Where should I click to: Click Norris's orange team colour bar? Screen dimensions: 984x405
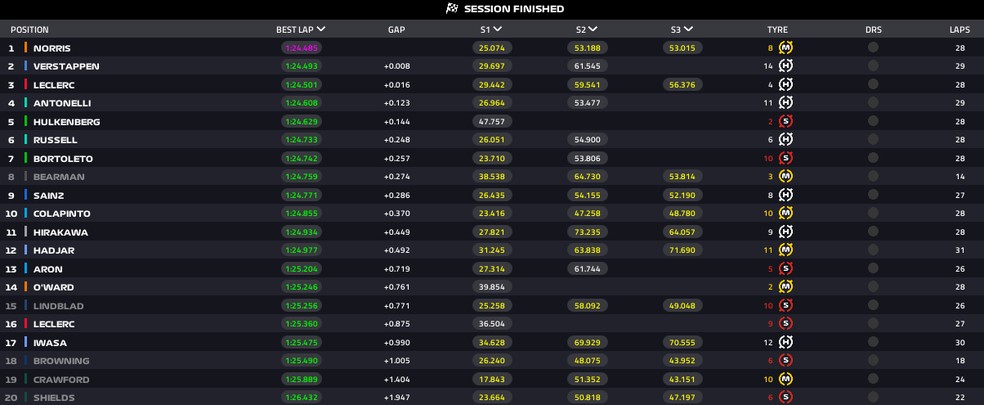pyautogui.click(x=26, y=48)
